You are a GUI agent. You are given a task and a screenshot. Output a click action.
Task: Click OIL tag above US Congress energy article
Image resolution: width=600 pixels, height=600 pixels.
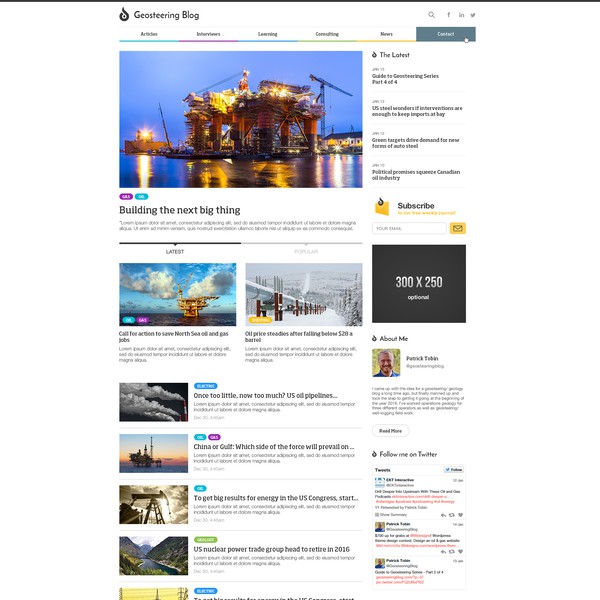click(x=200, y=488)
